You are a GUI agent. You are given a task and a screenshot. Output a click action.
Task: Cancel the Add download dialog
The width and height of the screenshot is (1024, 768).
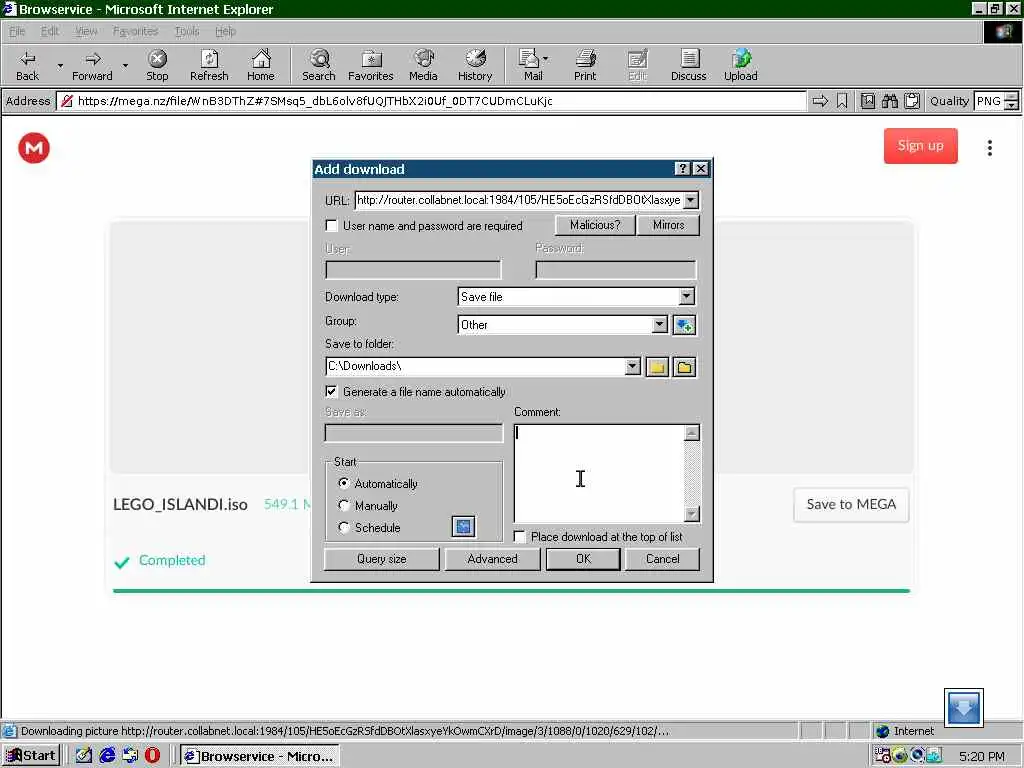tap(662, 559)
